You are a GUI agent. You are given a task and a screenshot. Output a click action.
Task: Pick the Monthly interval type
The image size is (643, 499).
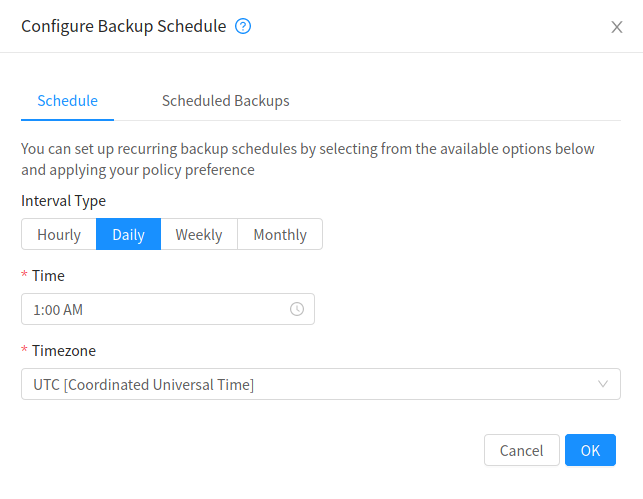coord(280,235)
